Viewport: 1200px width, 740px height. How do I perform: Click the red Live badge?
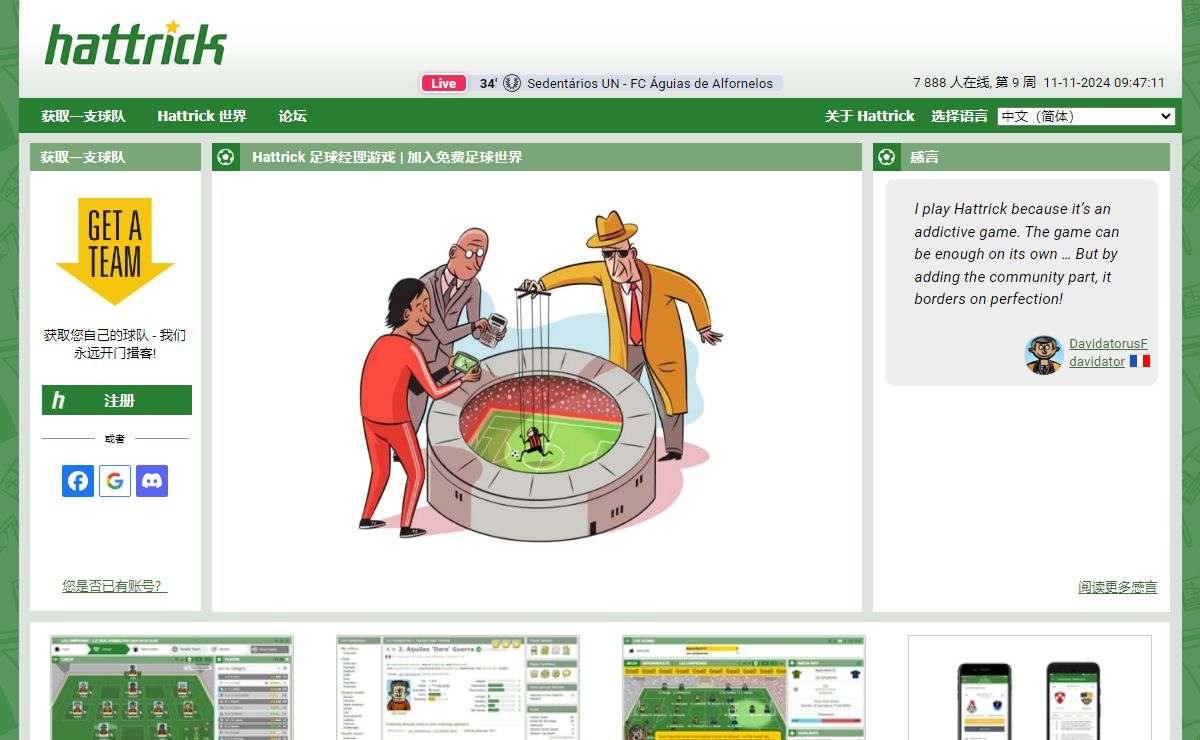click(444, 84)
